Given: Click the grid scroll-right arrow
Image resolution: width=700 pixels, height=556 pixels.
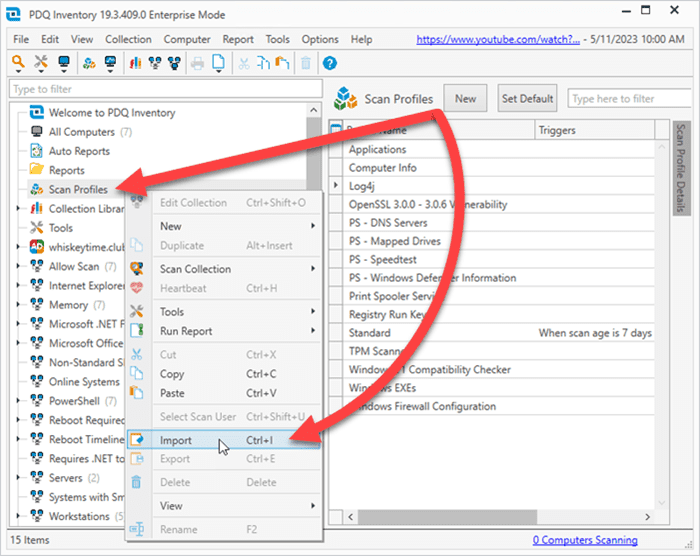Looking at the screenshot, I should (x=647, y=517).
